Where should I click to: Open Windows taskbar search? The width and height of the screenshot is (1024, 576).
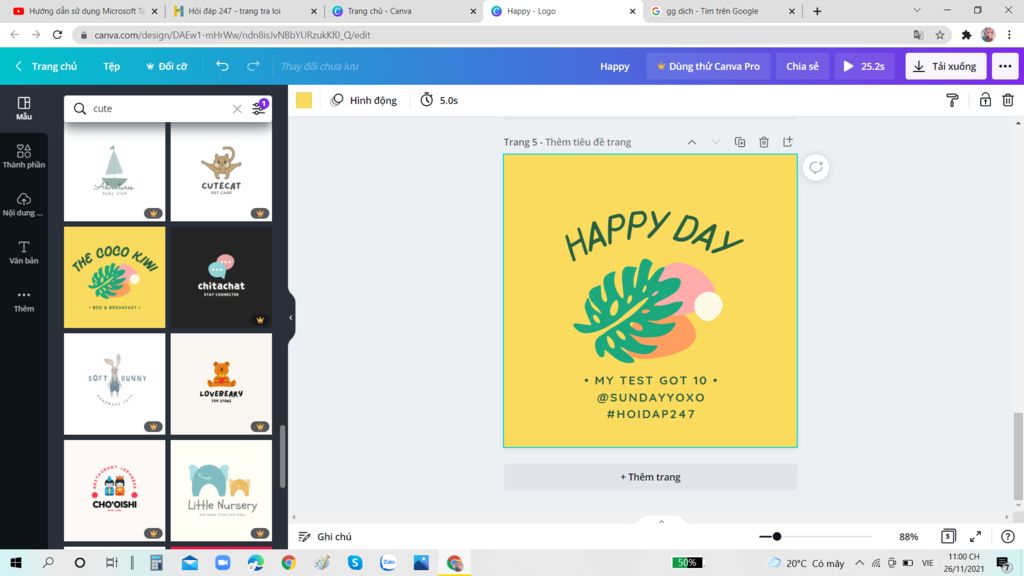[x=48, y=562]
